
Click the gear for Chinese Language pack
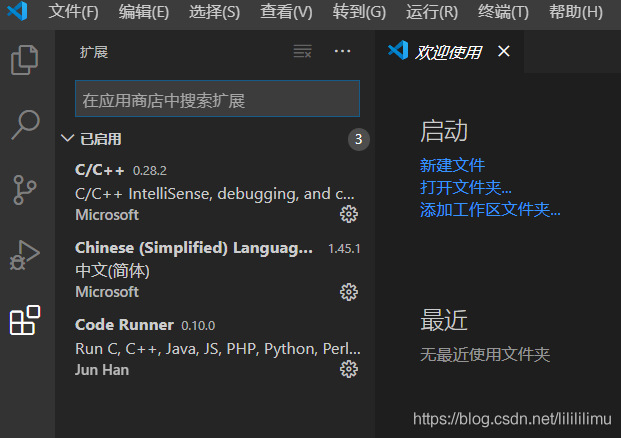(x=348, y=292)
